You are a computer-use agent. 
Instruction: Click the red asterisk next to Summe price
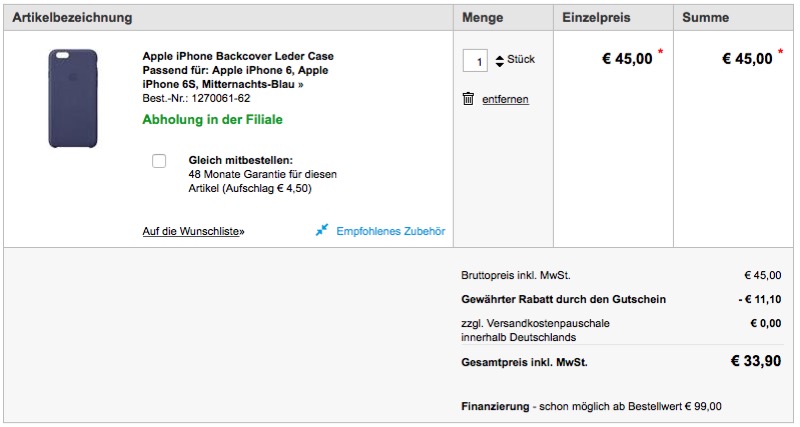[780, 51]
